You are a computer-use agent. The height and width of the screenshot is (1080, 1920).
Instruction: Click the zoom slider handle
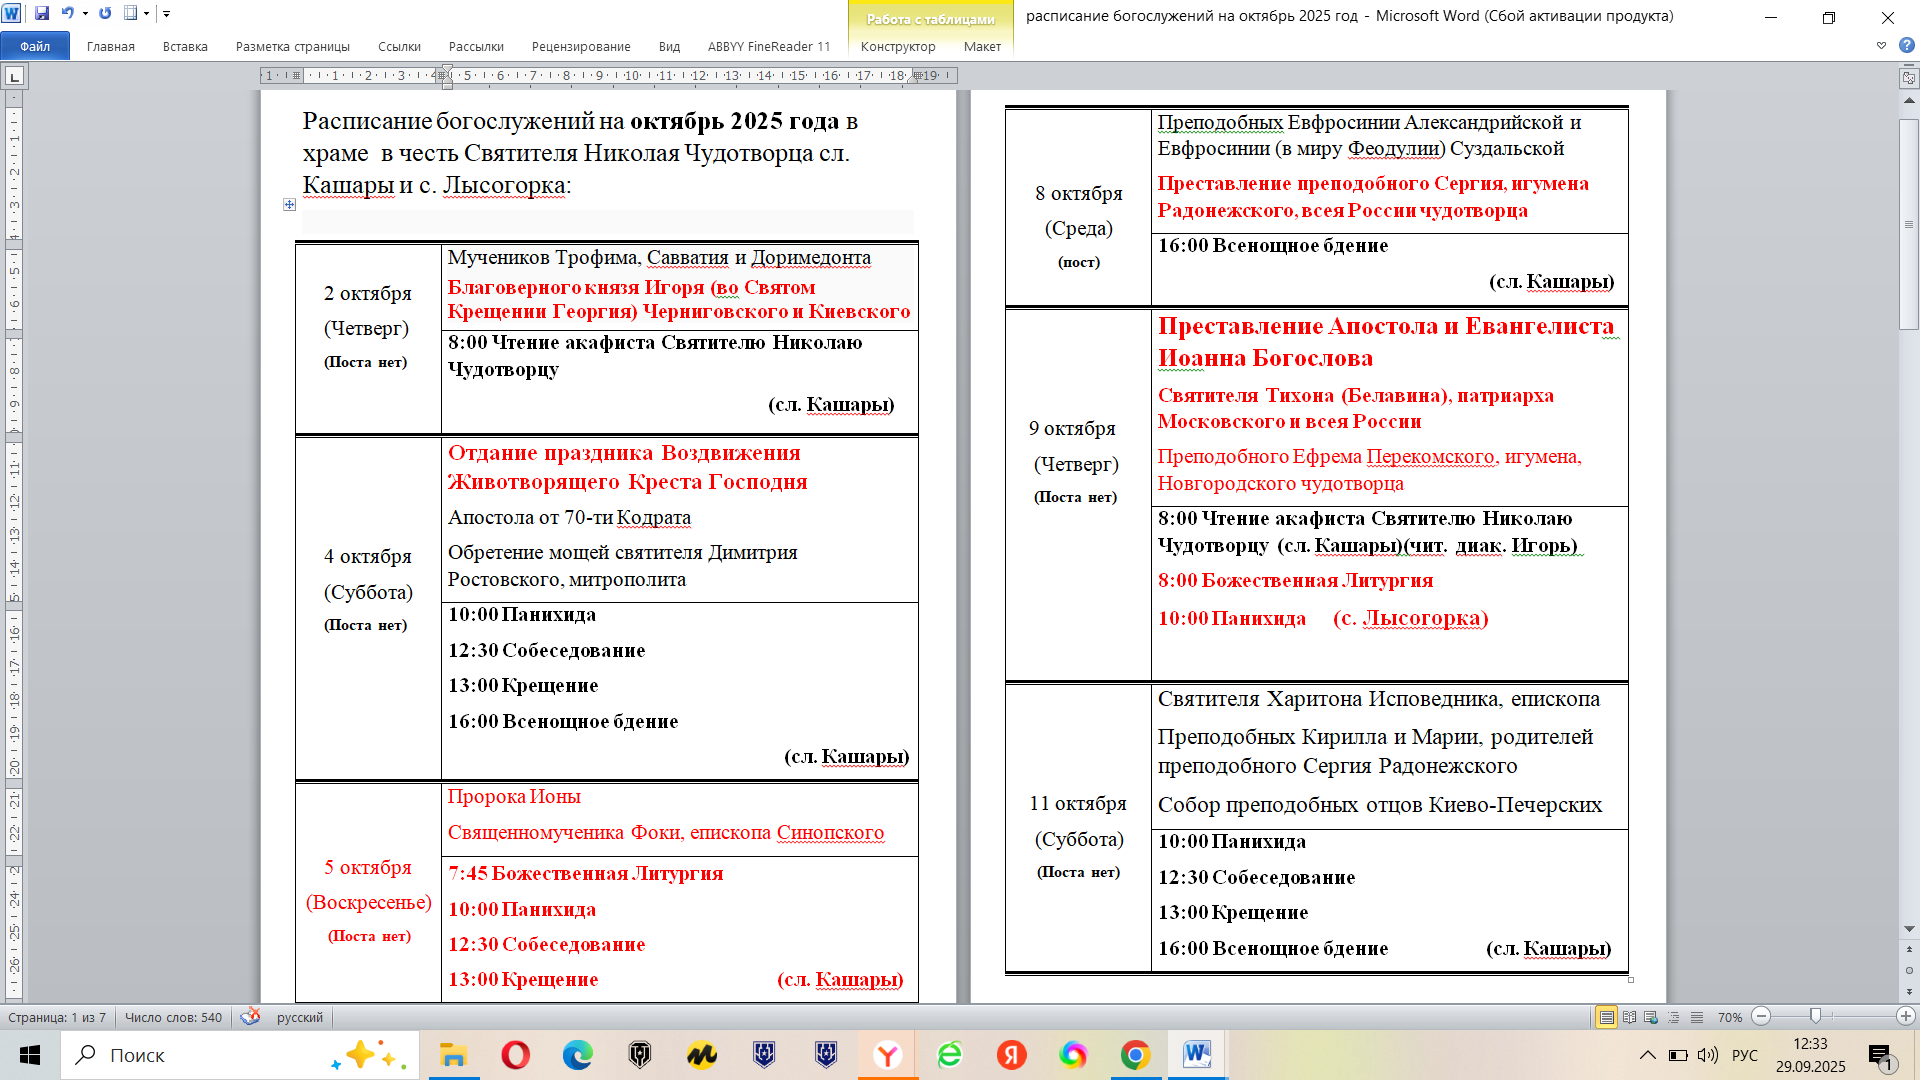point(1815,1016)
